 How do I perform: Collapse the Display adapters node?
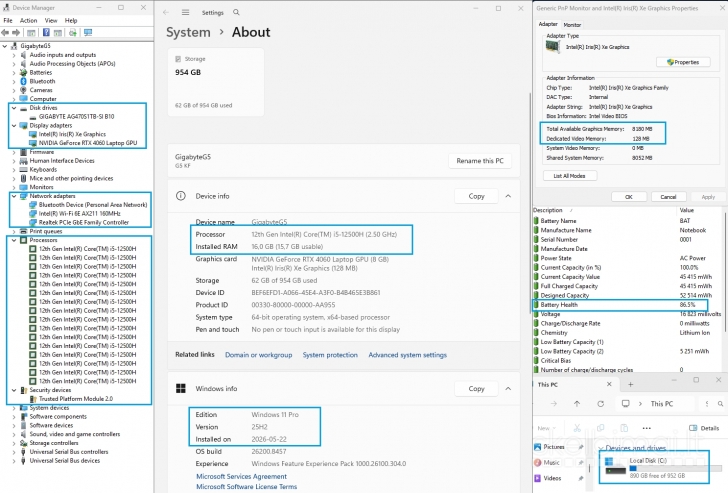pos(14,125)
